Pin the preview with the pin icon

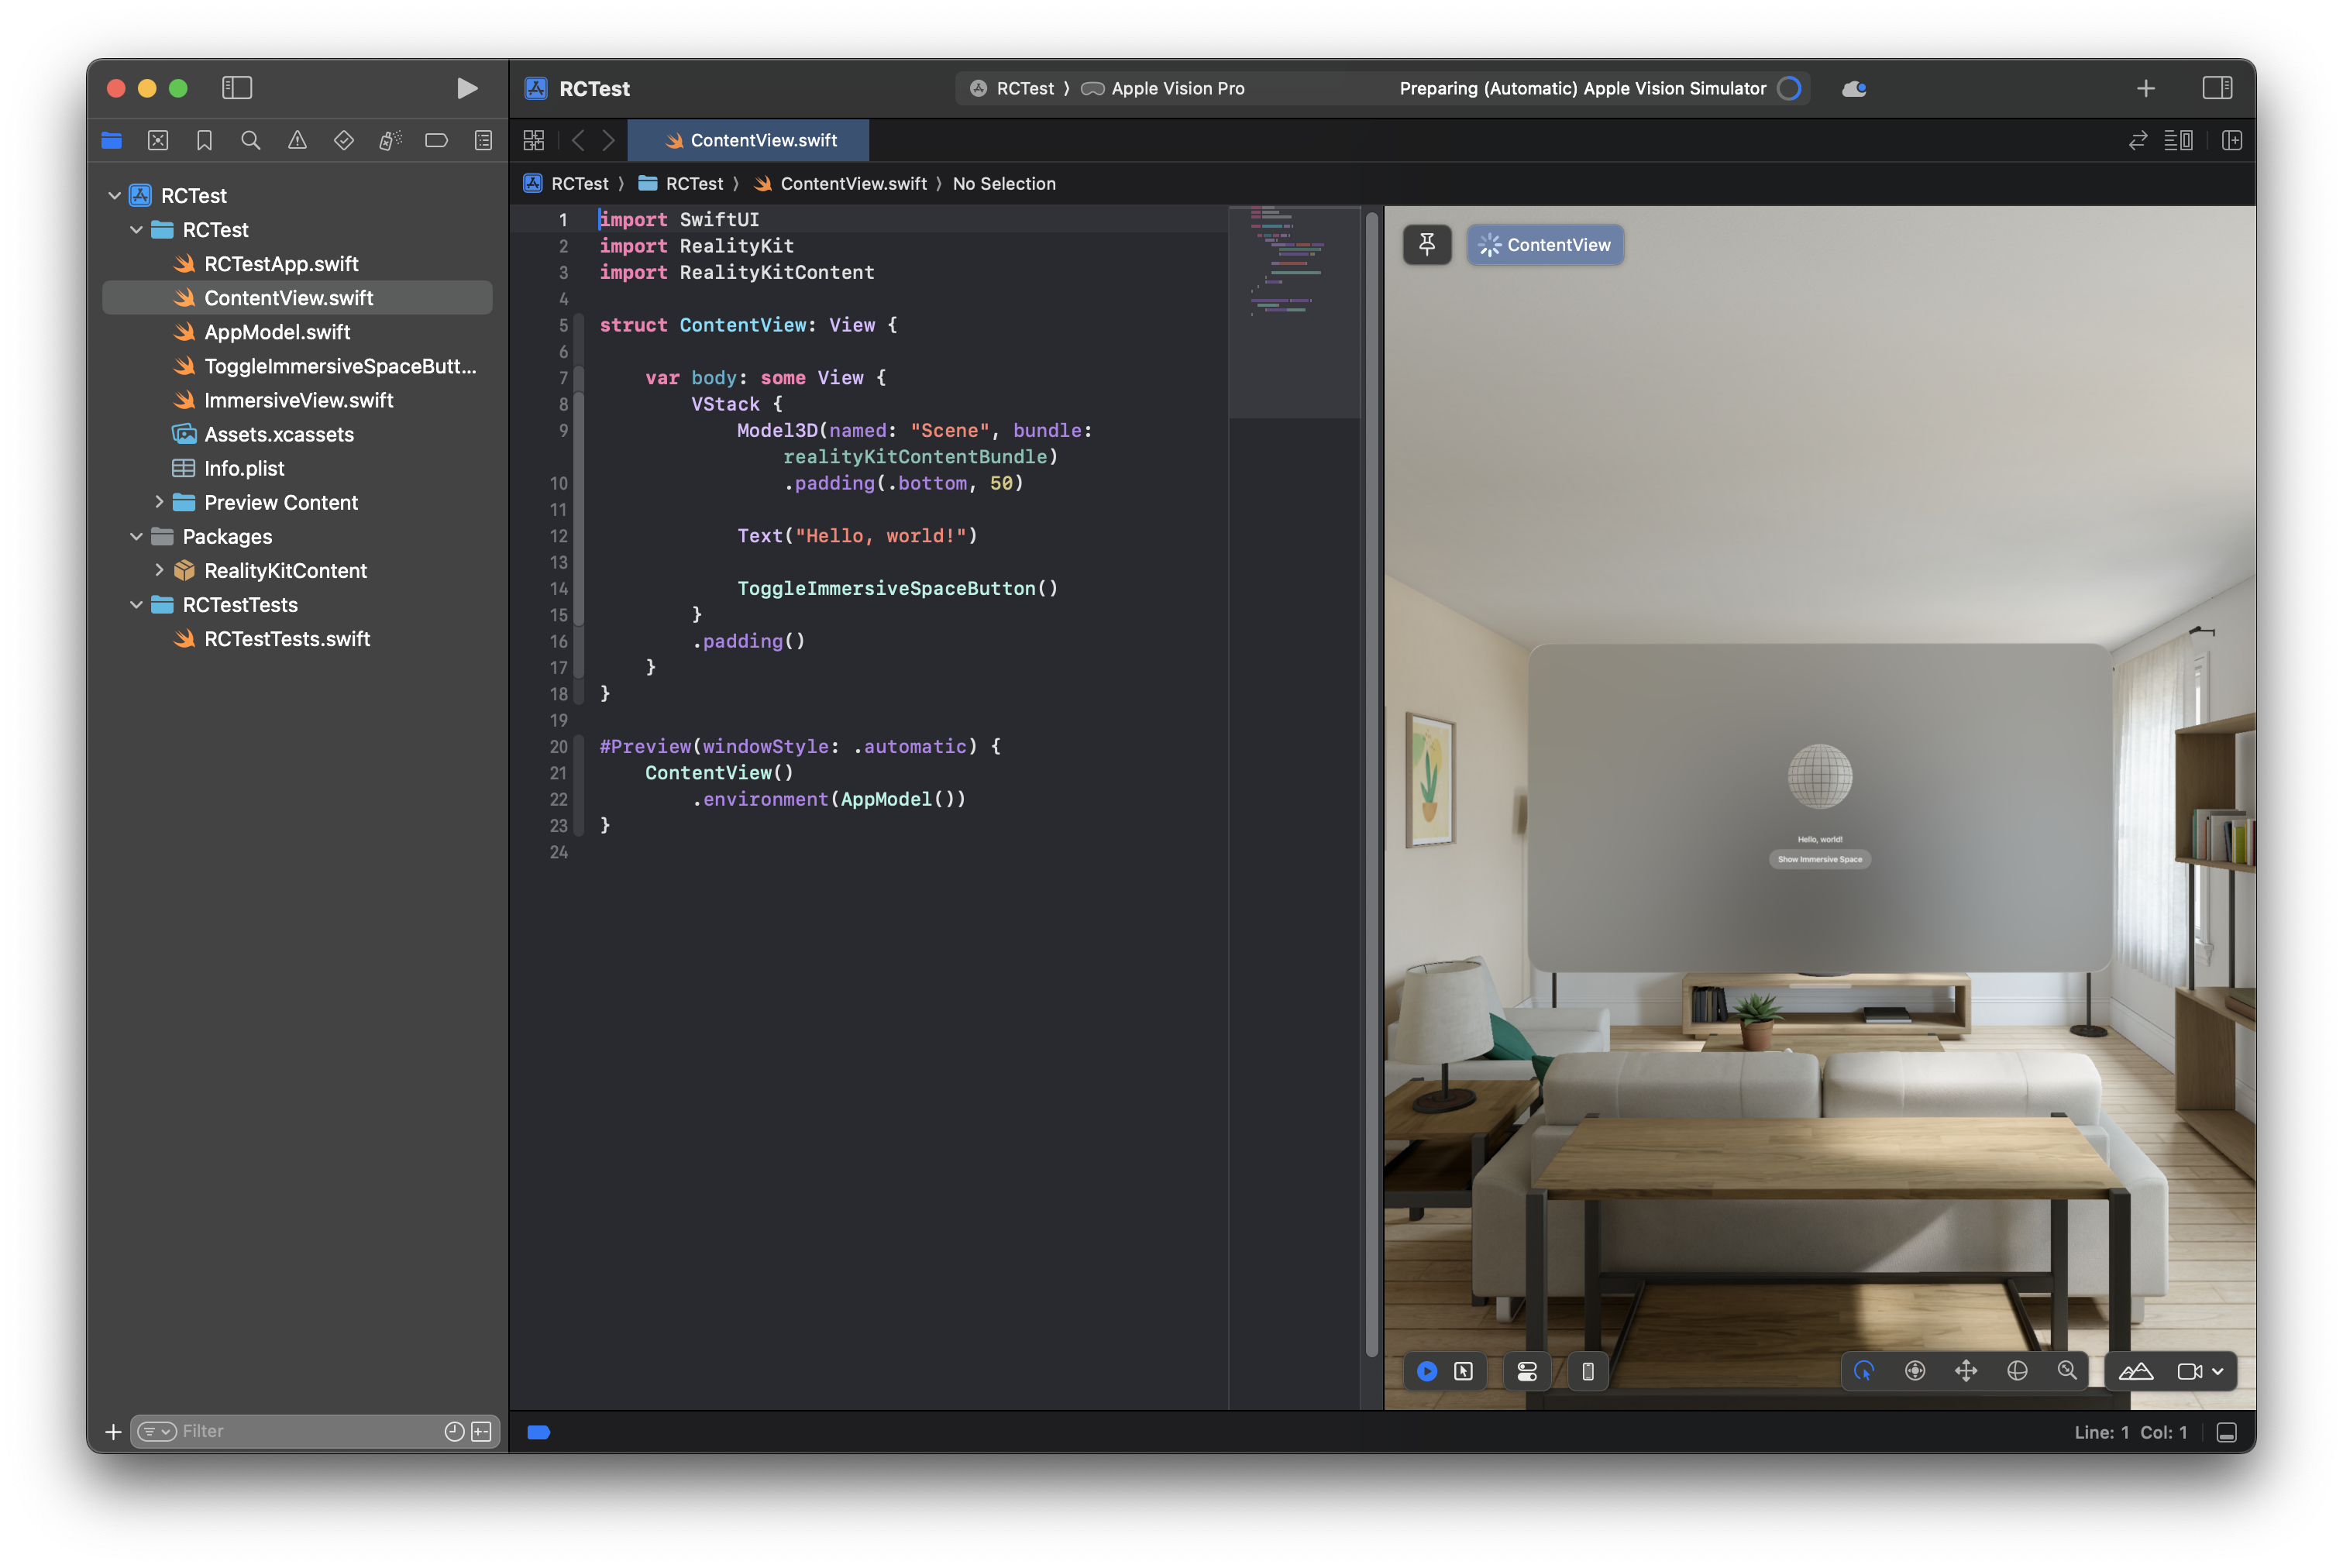click(x=1427, y=245)
